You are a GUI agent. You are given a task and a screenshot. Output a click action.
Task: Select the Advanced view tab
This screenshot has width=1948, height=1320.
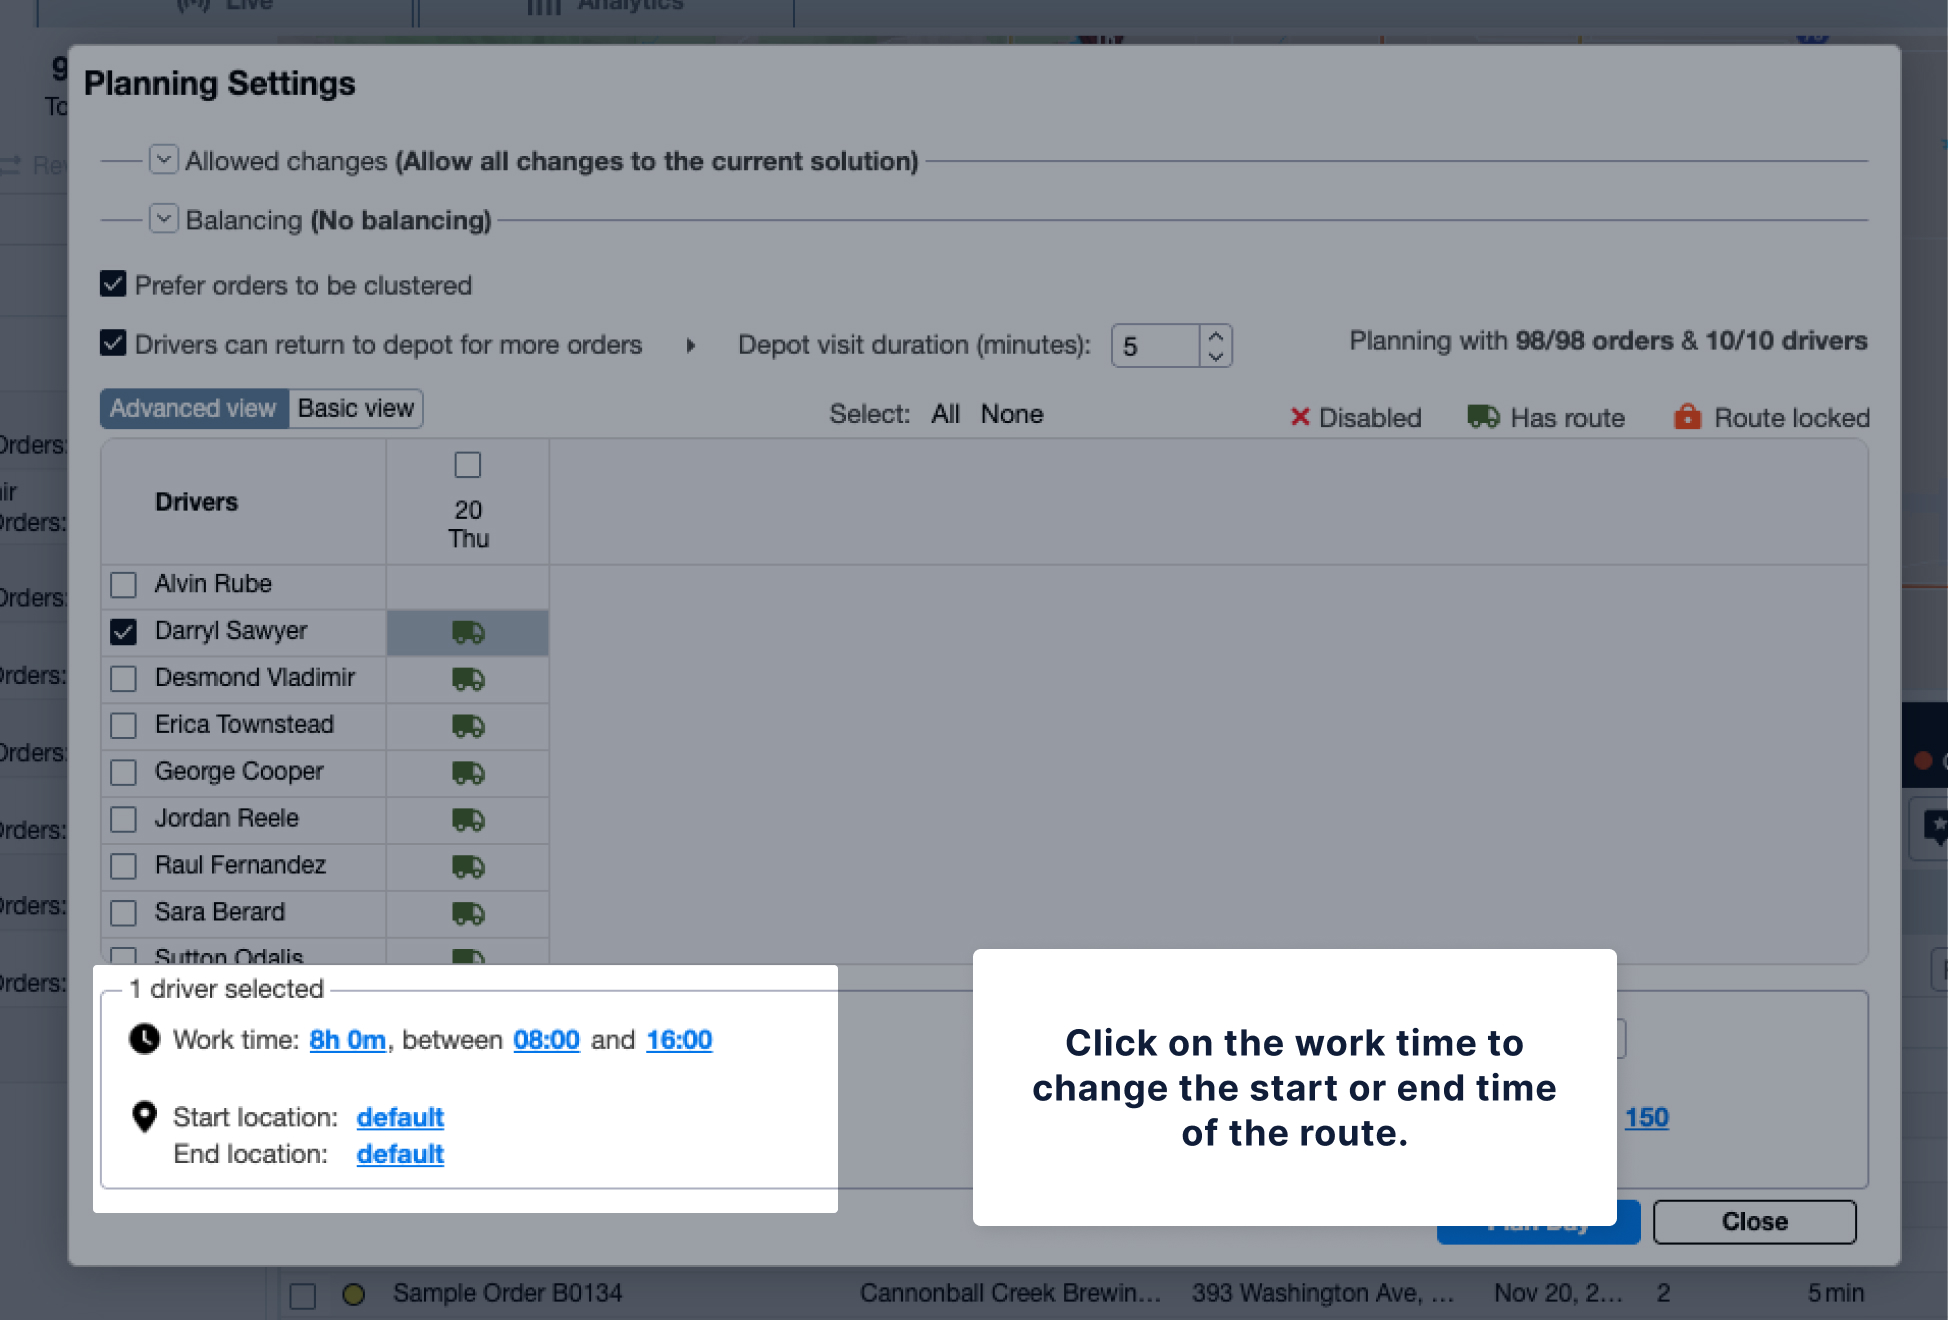click(193, 409)
